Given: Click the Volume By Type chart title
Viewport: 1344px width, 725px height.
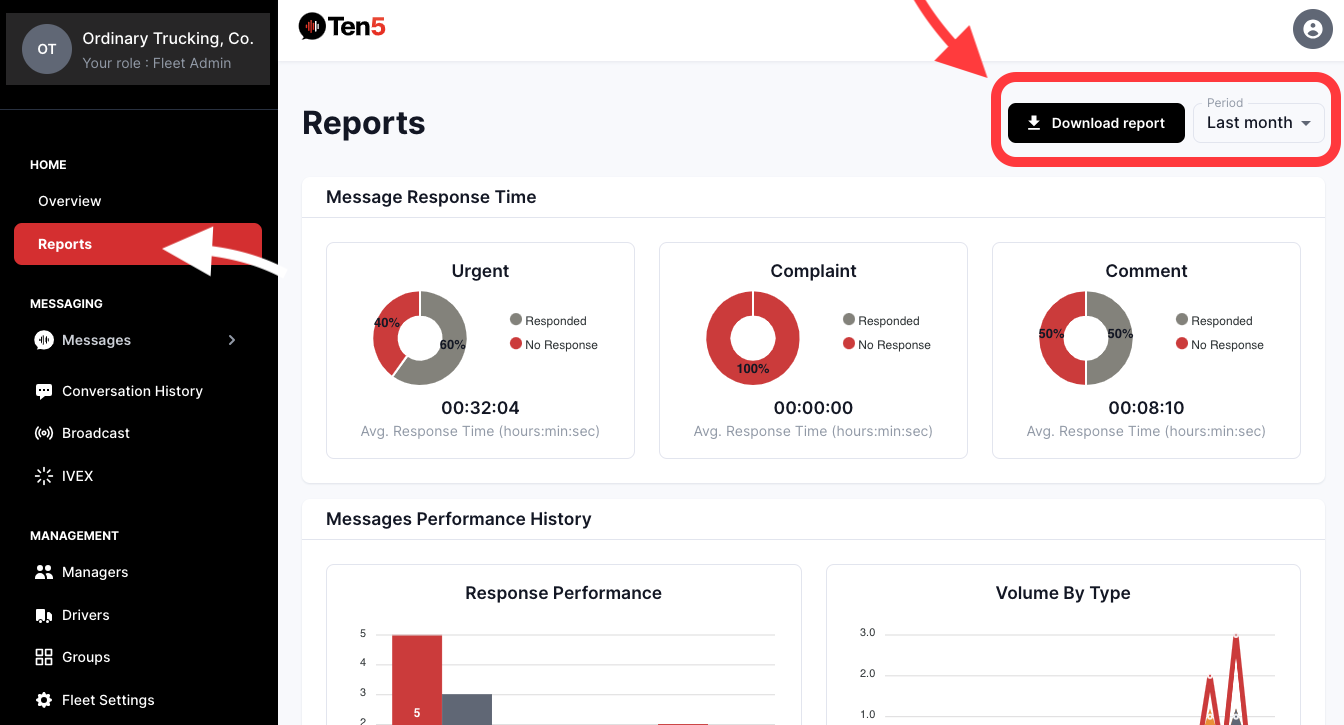Looking at the screenshot, I should click(x=1063, y=593).
